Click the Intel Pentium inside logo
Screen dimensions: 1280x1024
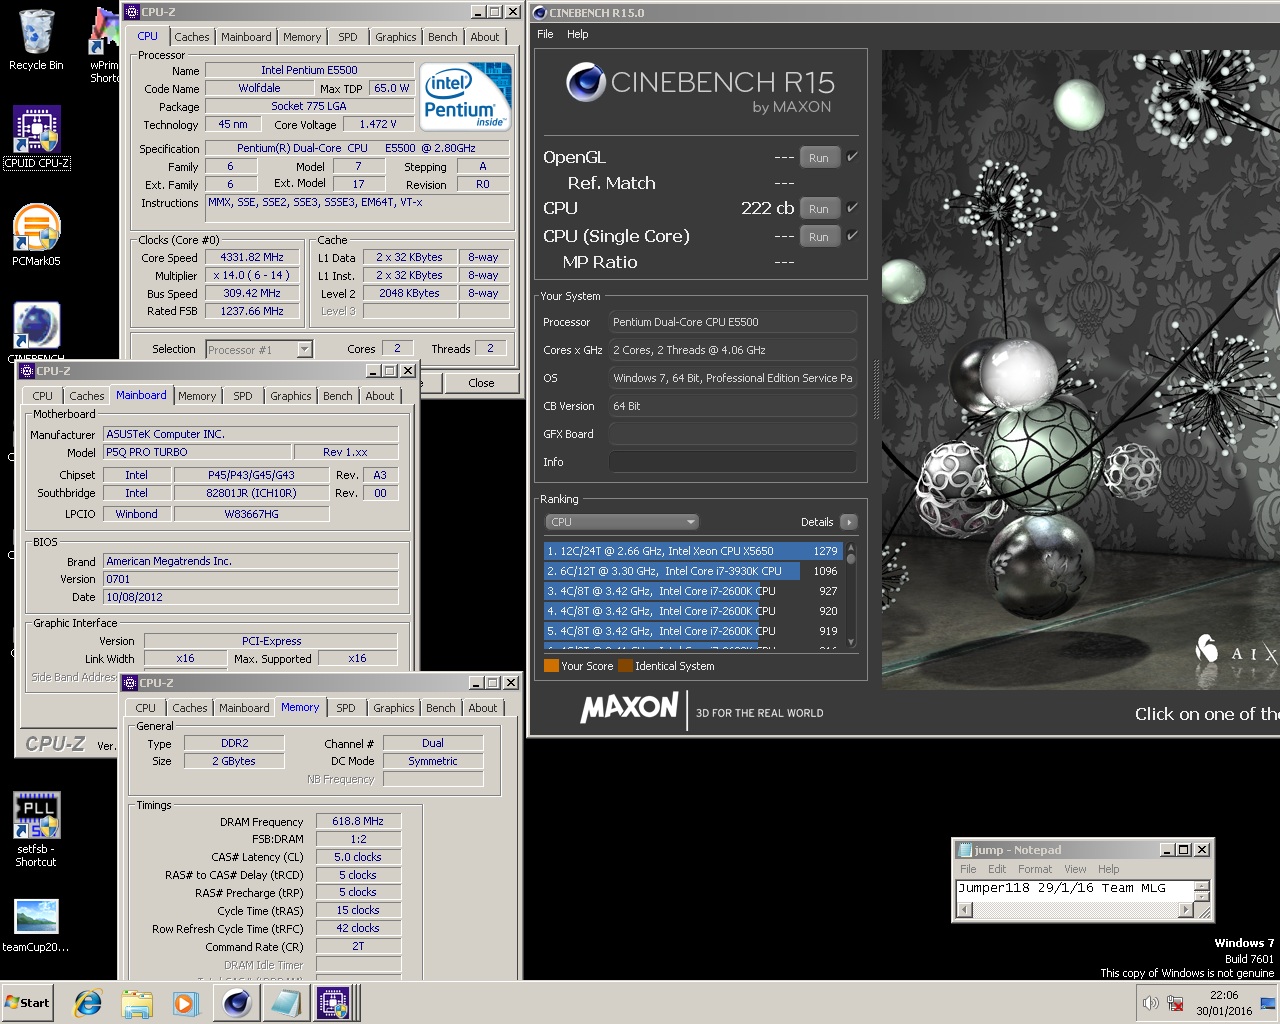click(x=466, y=97)
